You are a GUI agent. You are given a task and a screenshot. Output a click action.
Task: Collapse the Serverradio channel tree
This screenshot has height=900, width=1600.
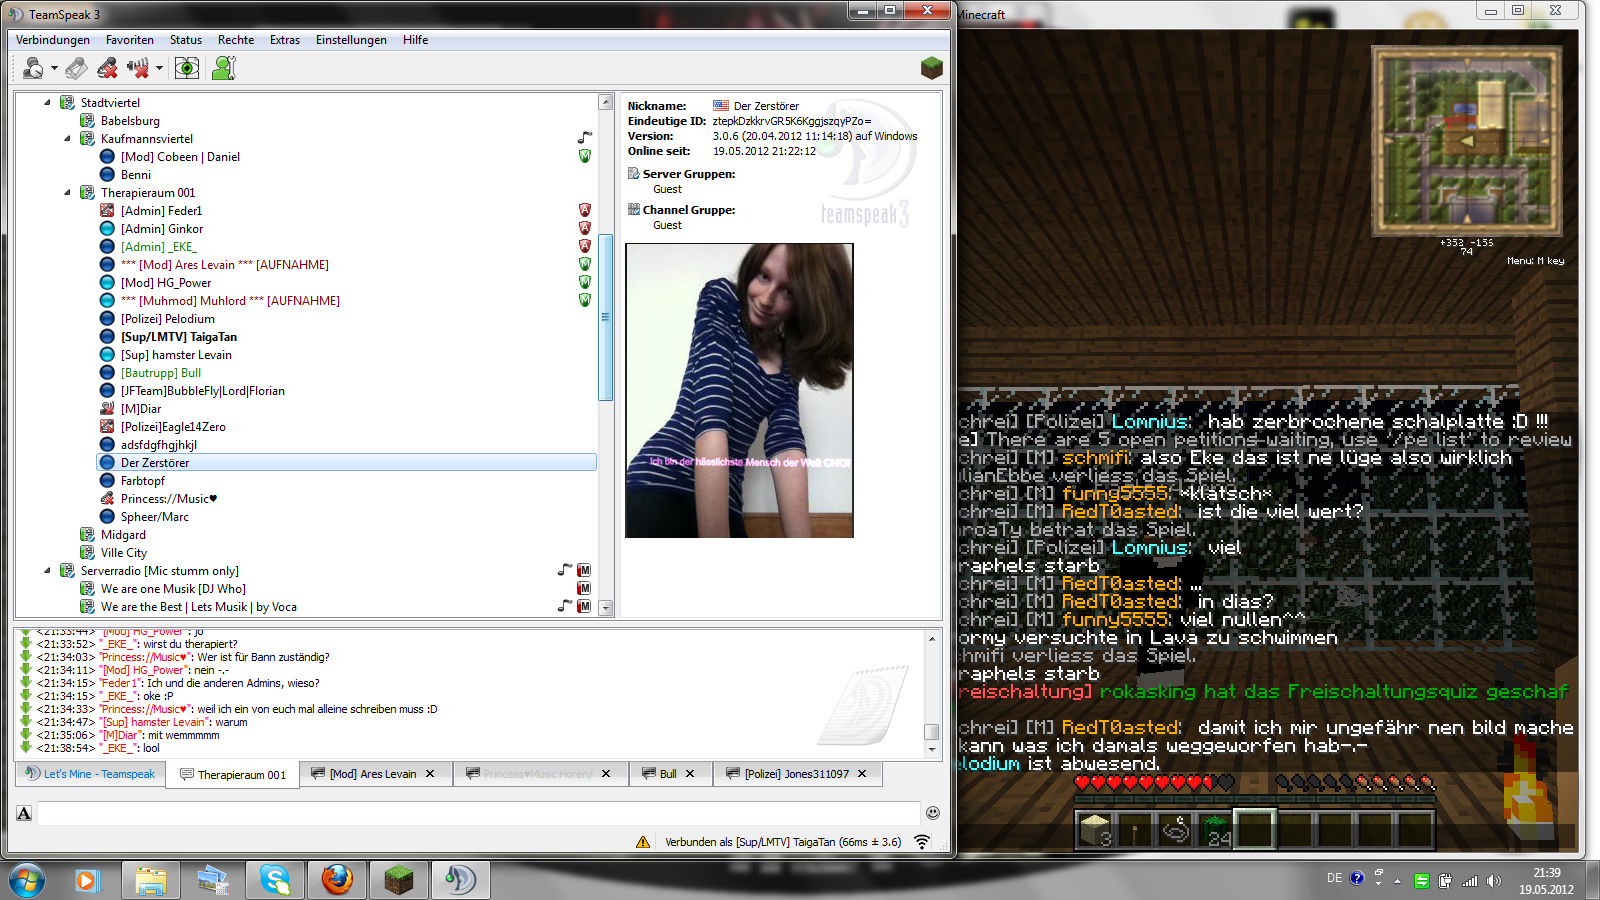pos(47,571)
